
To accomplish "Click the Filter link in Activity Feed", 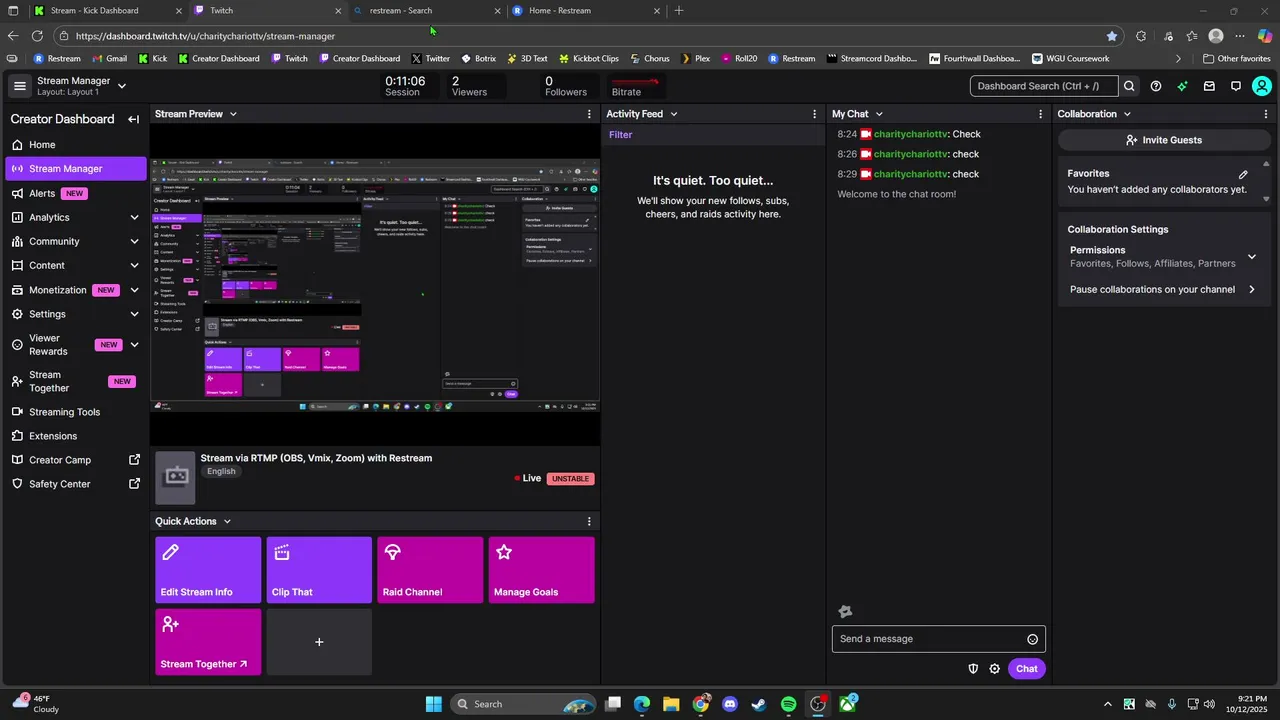I will (620, 135).
